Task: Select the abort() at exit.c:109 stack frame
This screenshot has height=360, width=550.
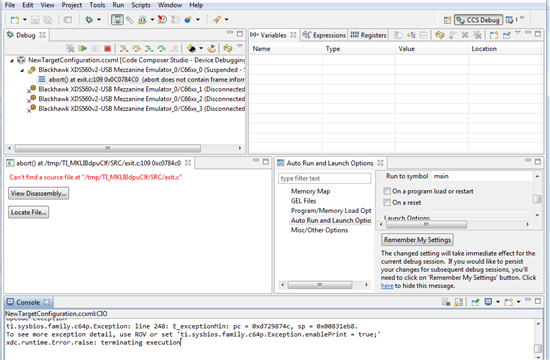Action: point(141,80)
